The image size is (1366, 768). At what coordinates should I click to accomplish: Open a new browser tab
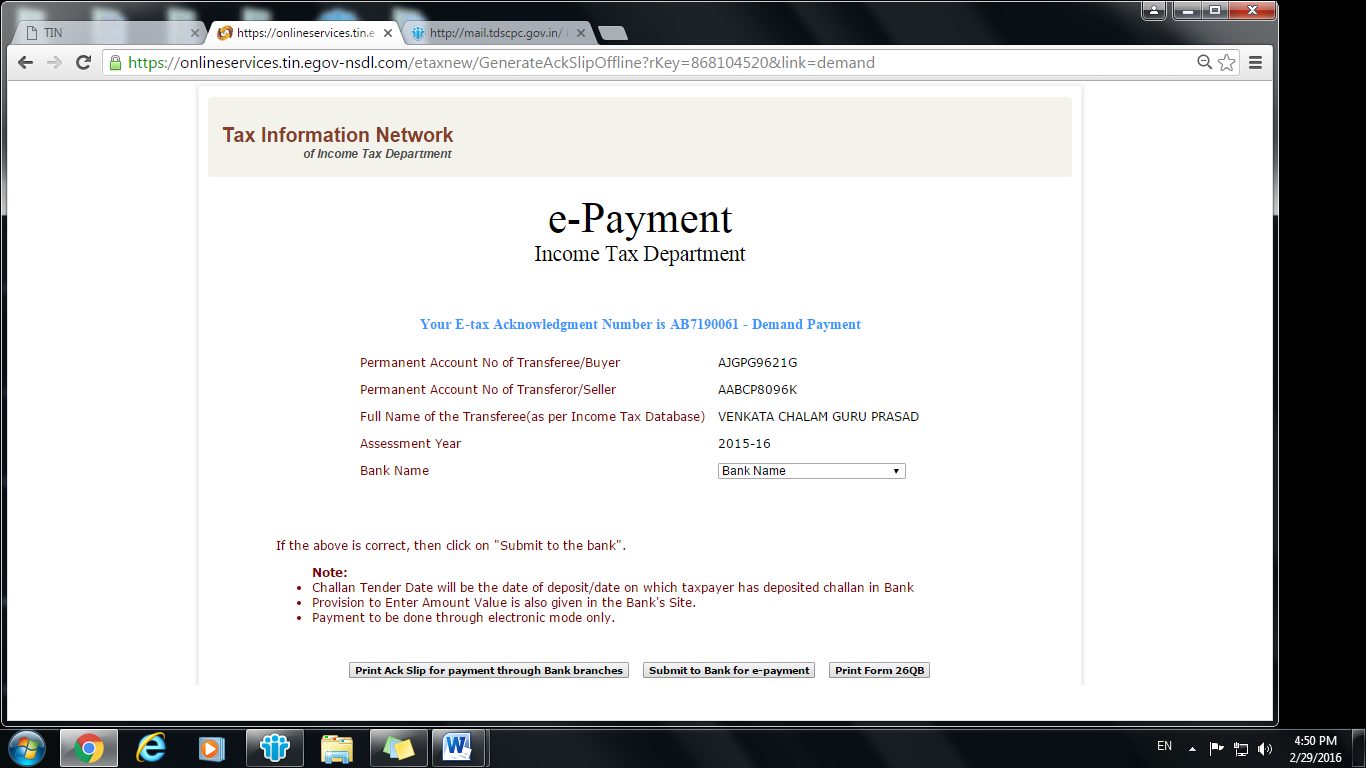[x=612, y=33]
